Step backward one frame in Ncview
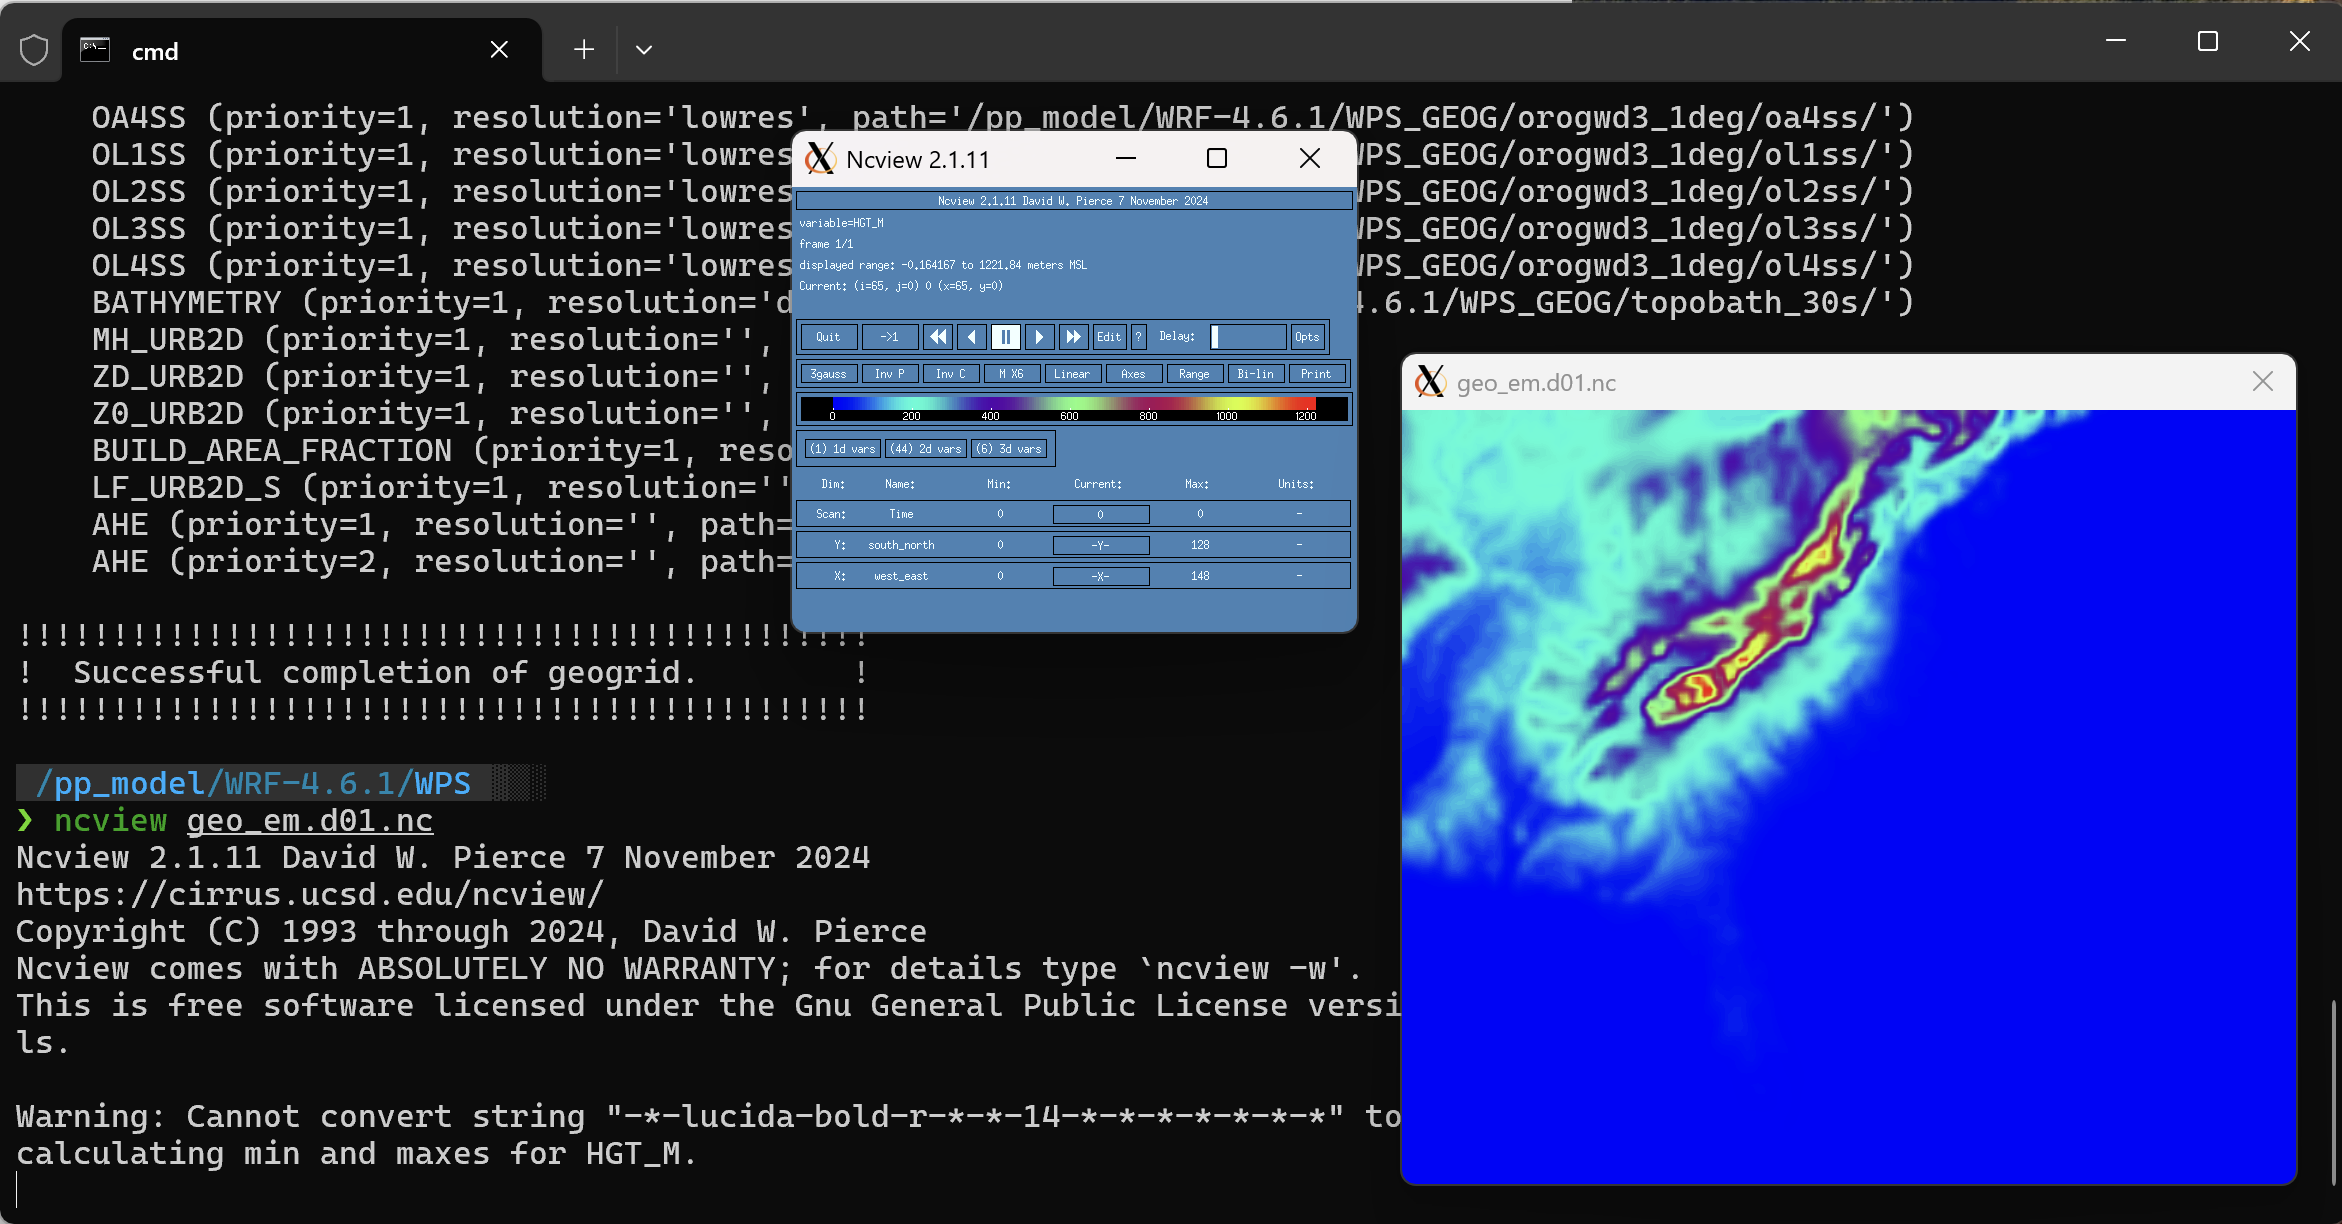The height and width of the screenshot is (1224, 2342). click(x=971, y=337)
